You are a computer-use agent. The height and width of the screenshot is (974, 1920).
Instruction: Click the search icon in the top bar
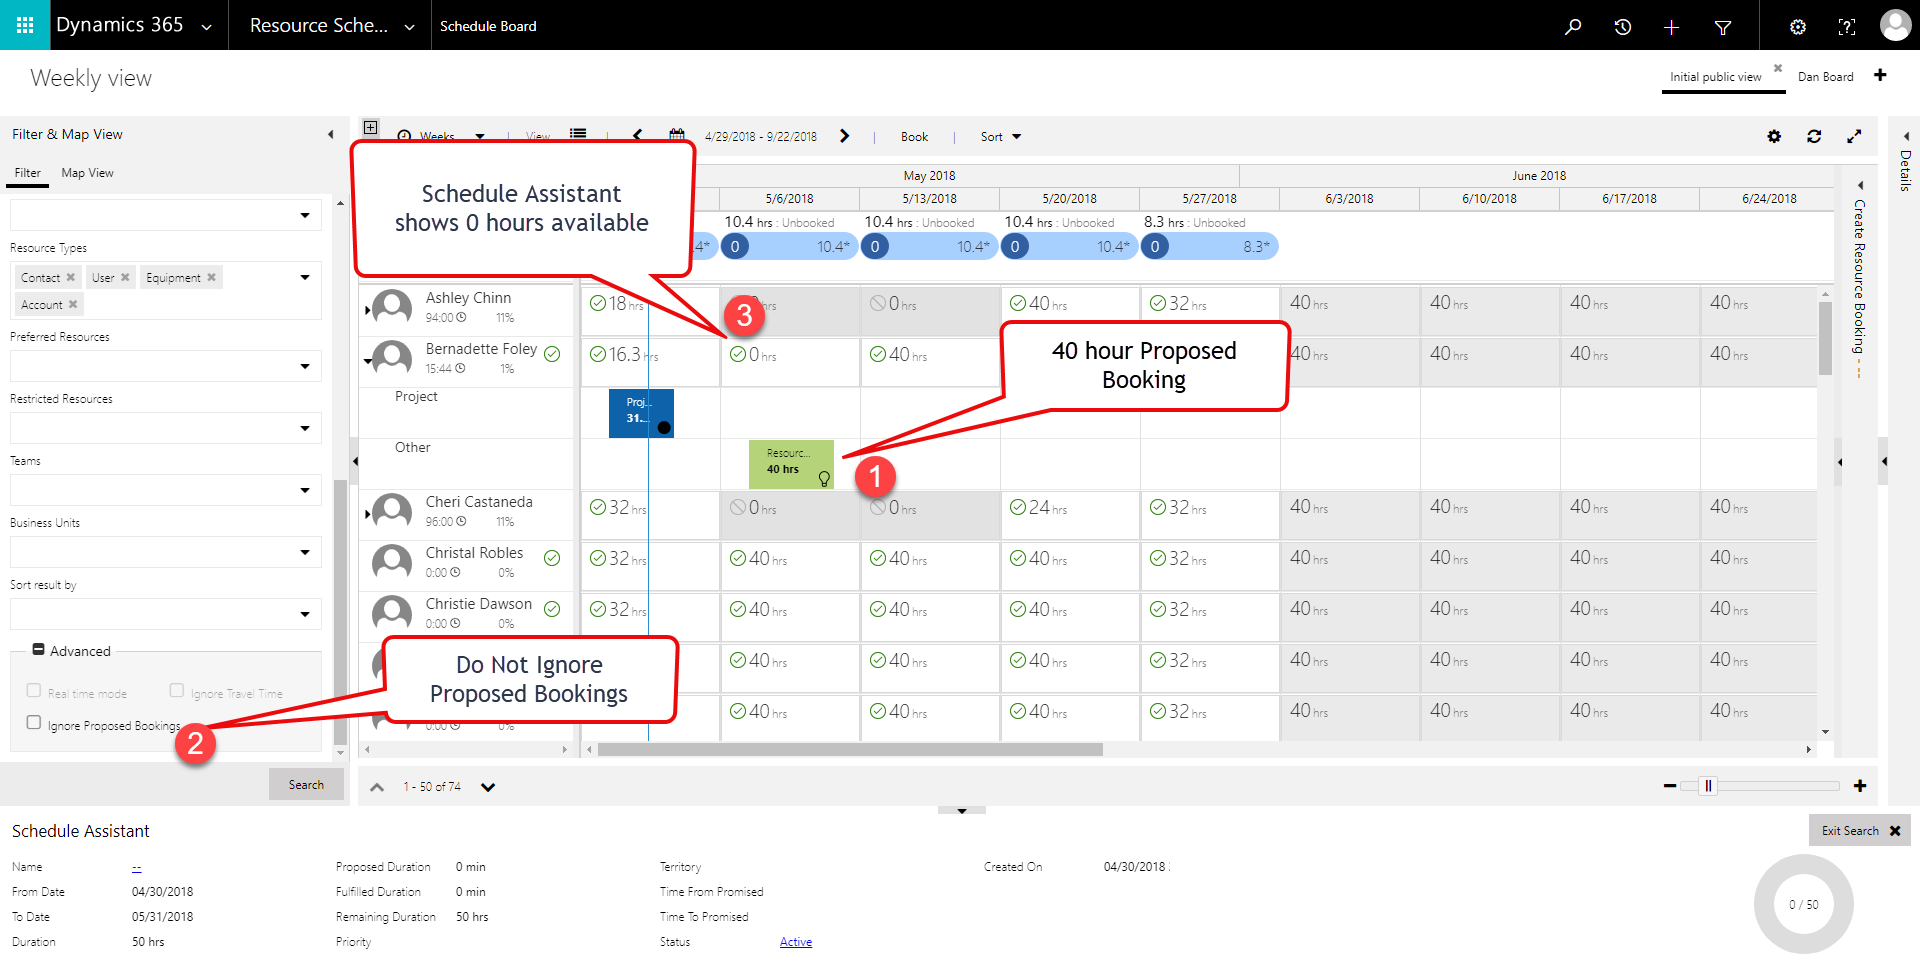coord(1573,27)
